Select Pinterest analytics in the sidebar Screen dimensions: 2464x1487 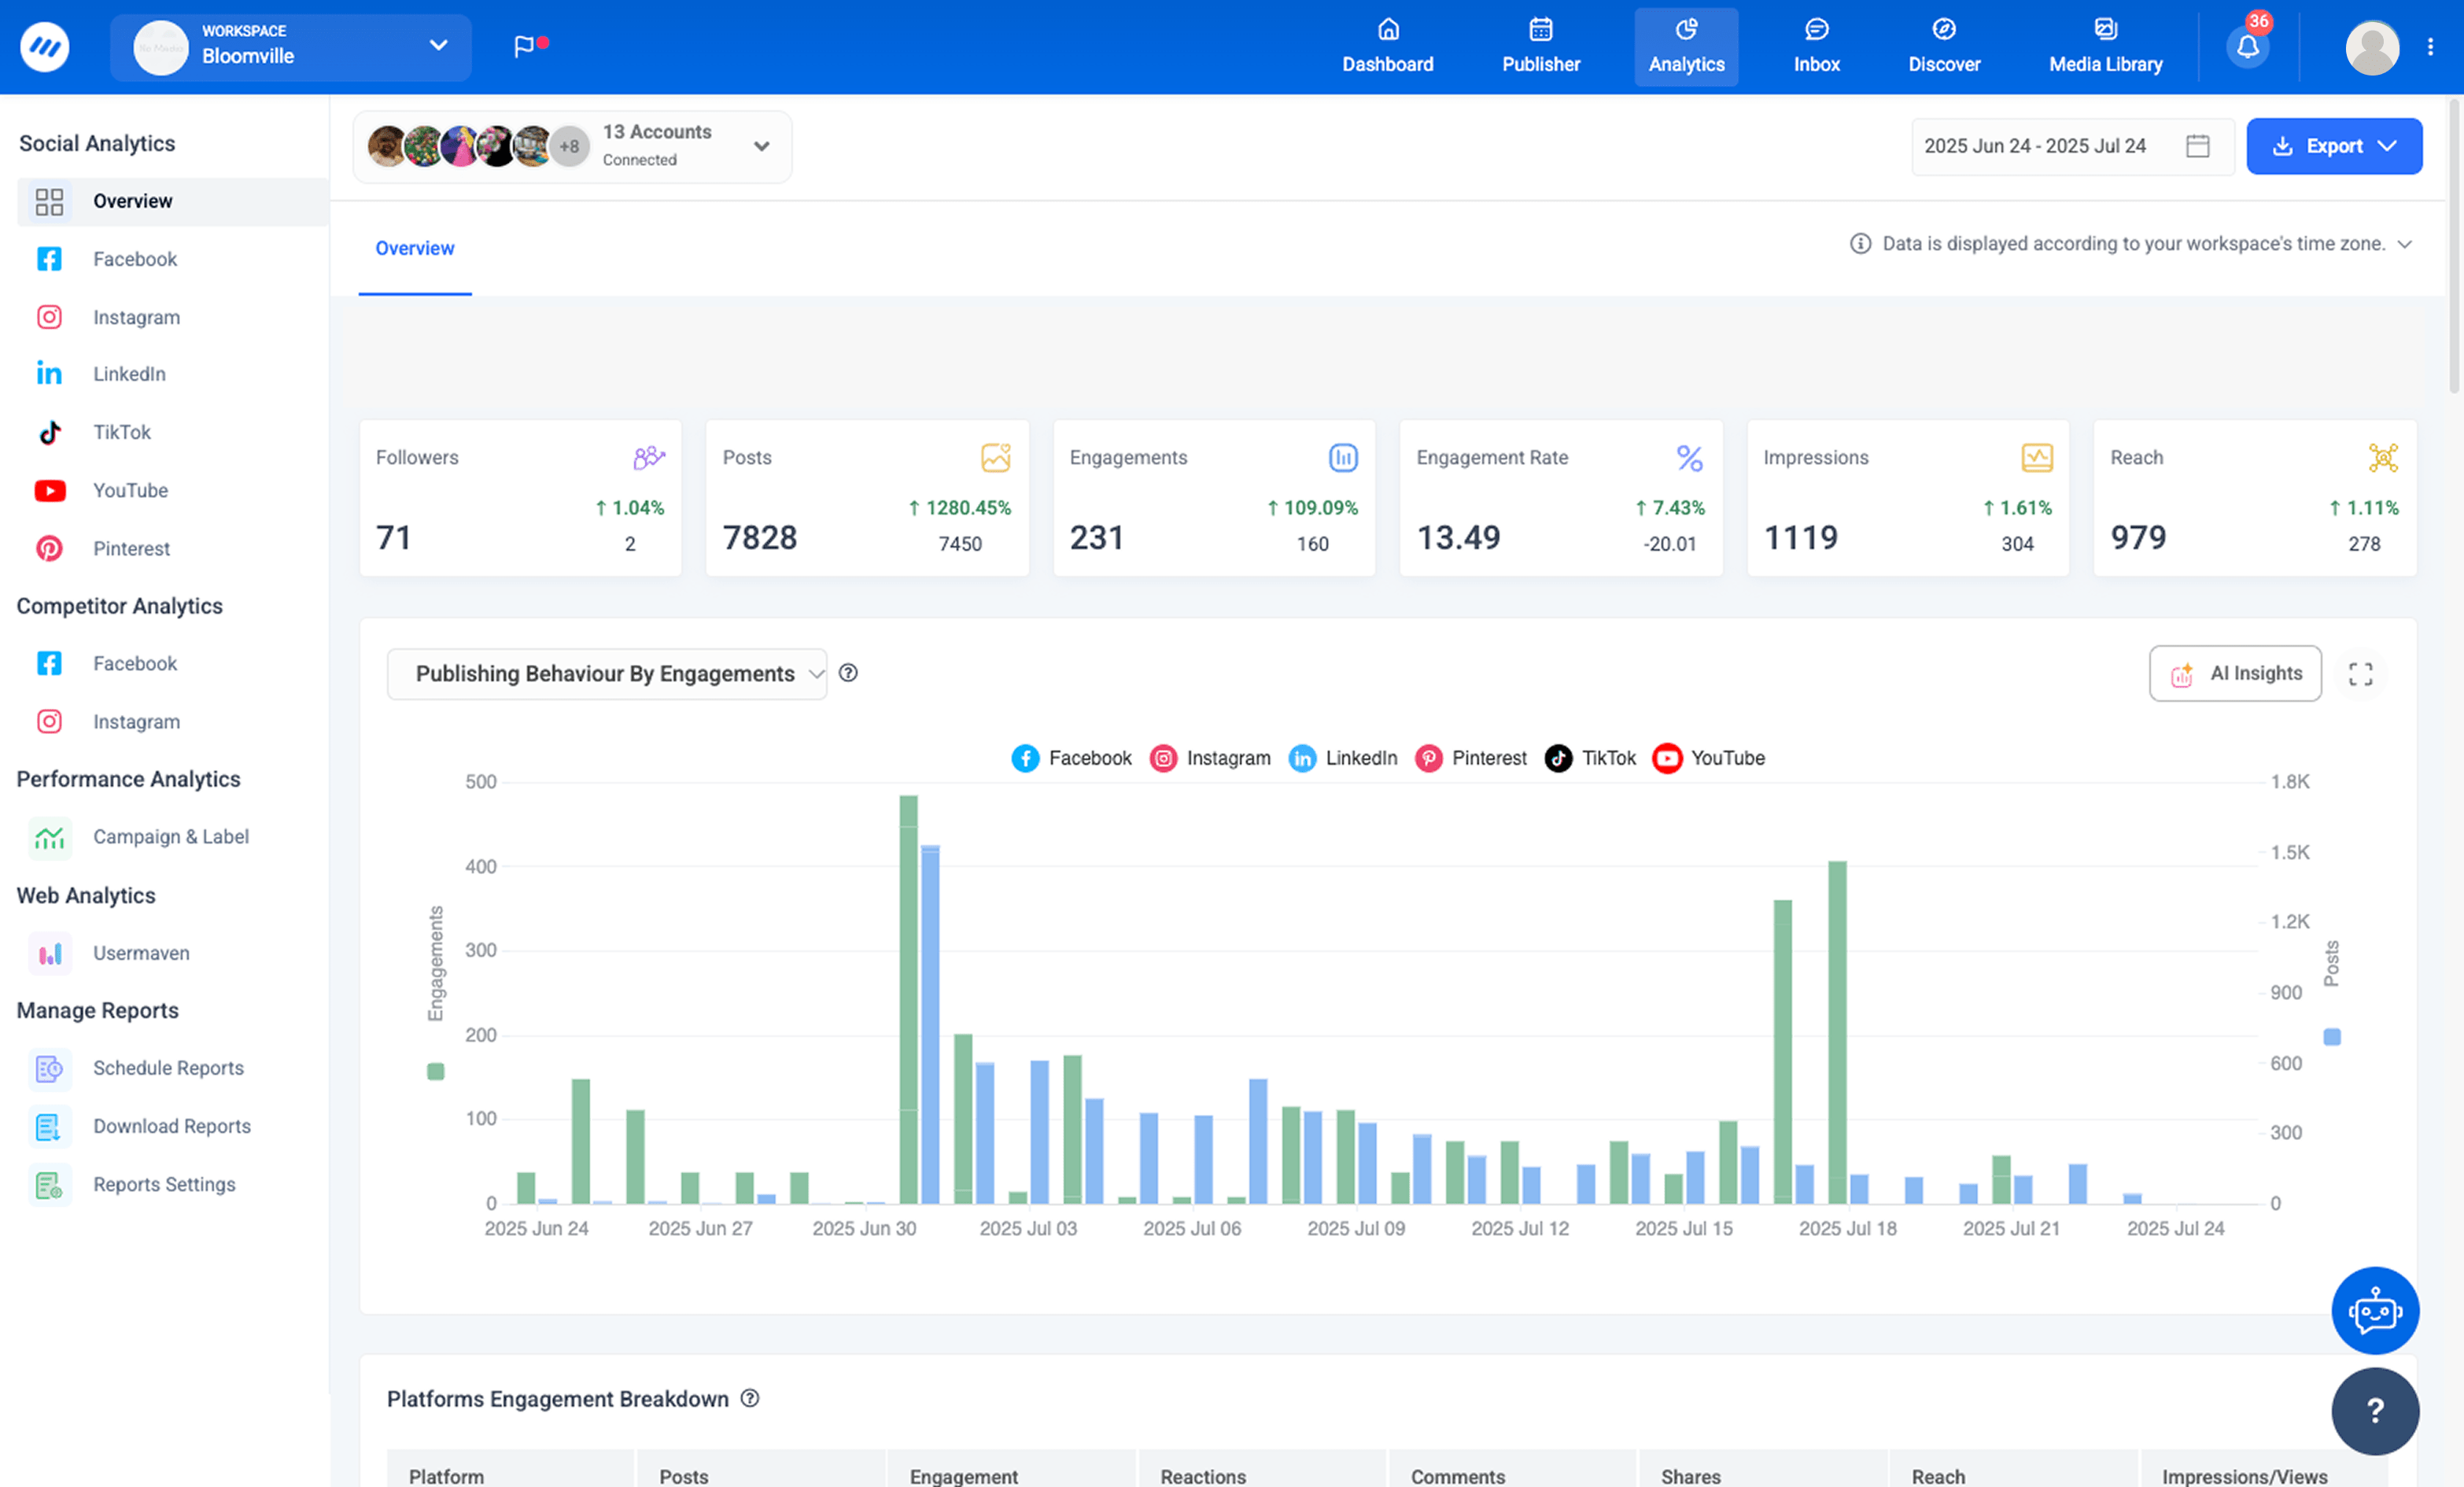tap(131, 547)
